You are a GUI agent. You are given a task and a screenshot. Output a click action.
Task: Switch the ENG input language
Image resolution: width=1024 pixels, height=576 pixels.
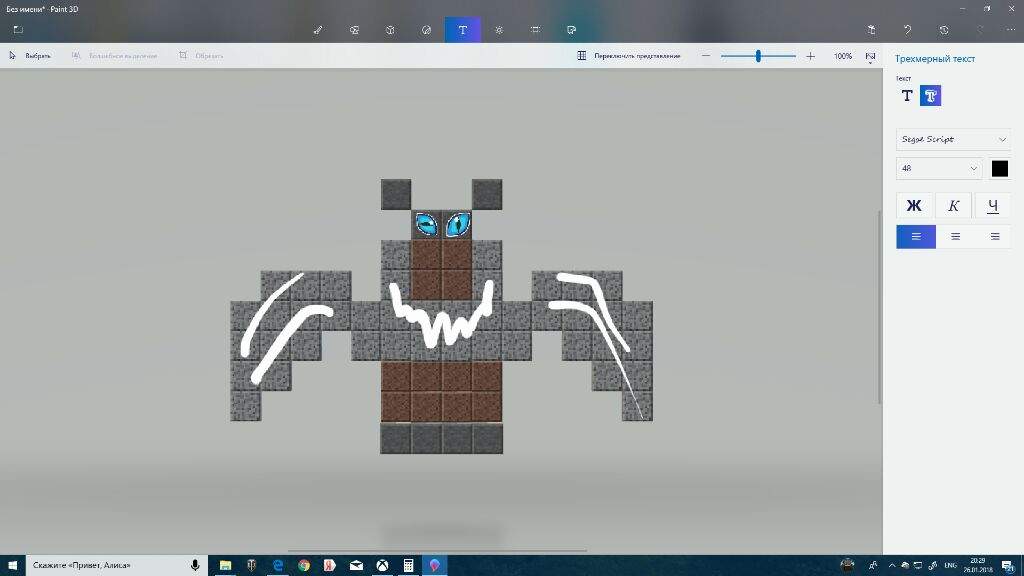[x=950, y=566]
